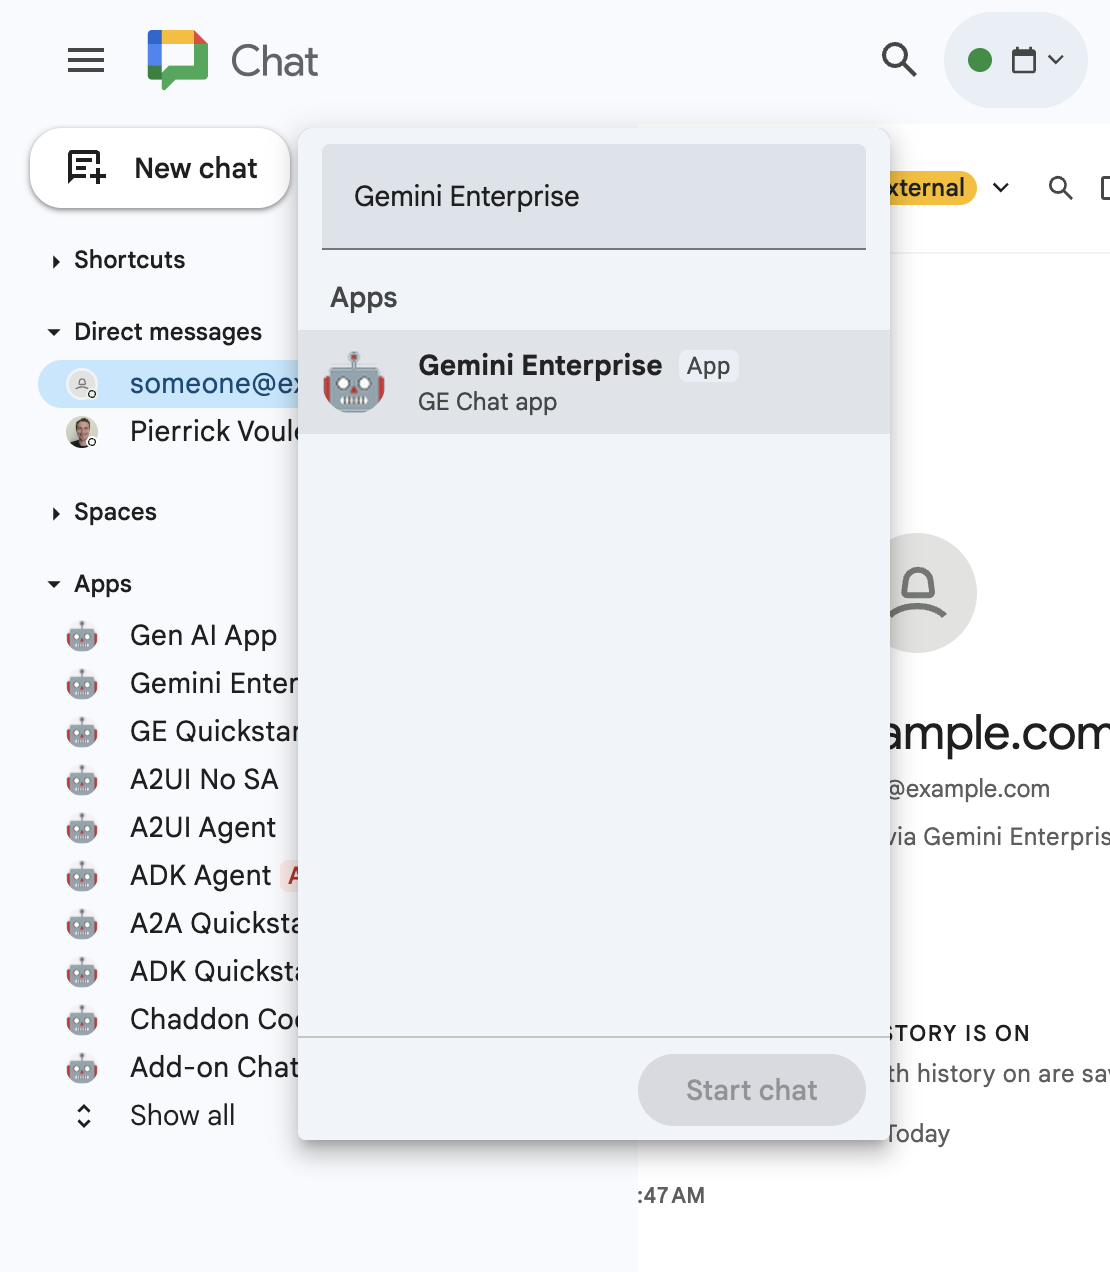Expand the Spaces section
The height and width of the screenshot is (1272, 1110).
coord(56,513)
